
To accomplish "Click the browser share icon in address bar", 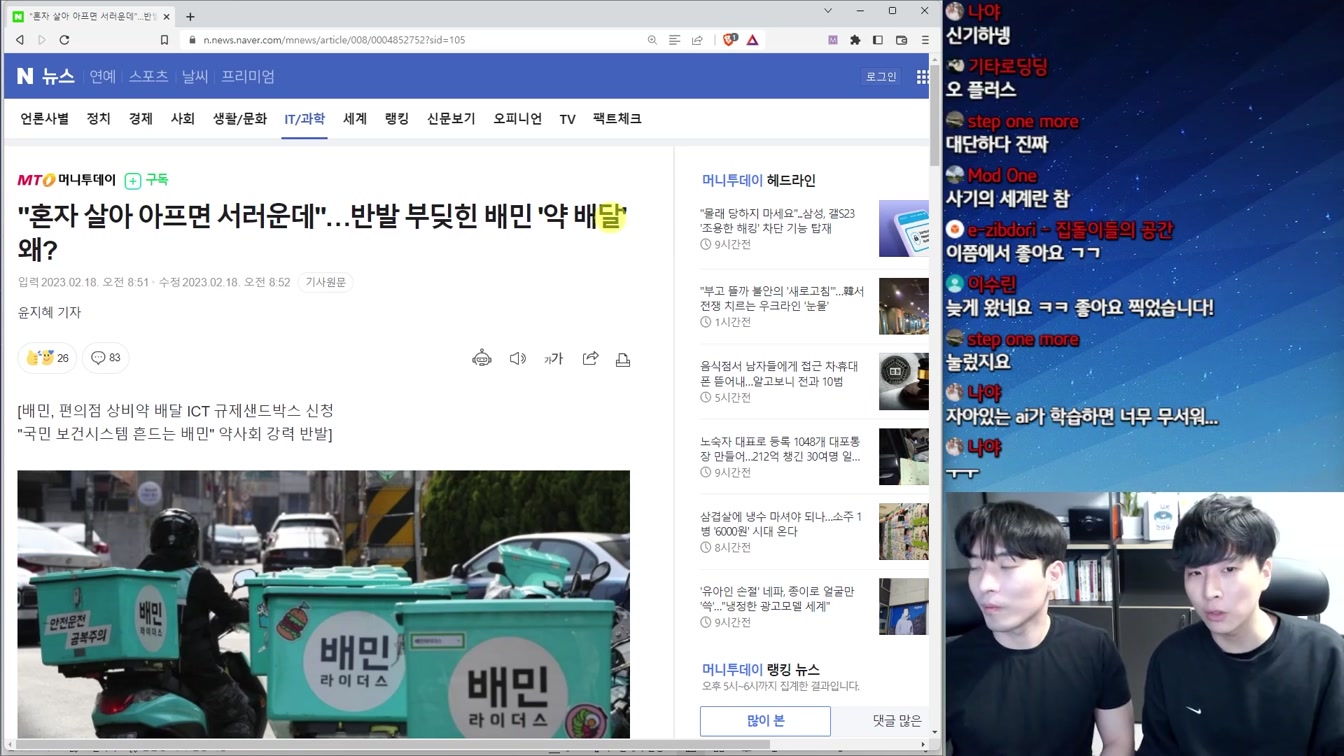I will click(697, 40).
